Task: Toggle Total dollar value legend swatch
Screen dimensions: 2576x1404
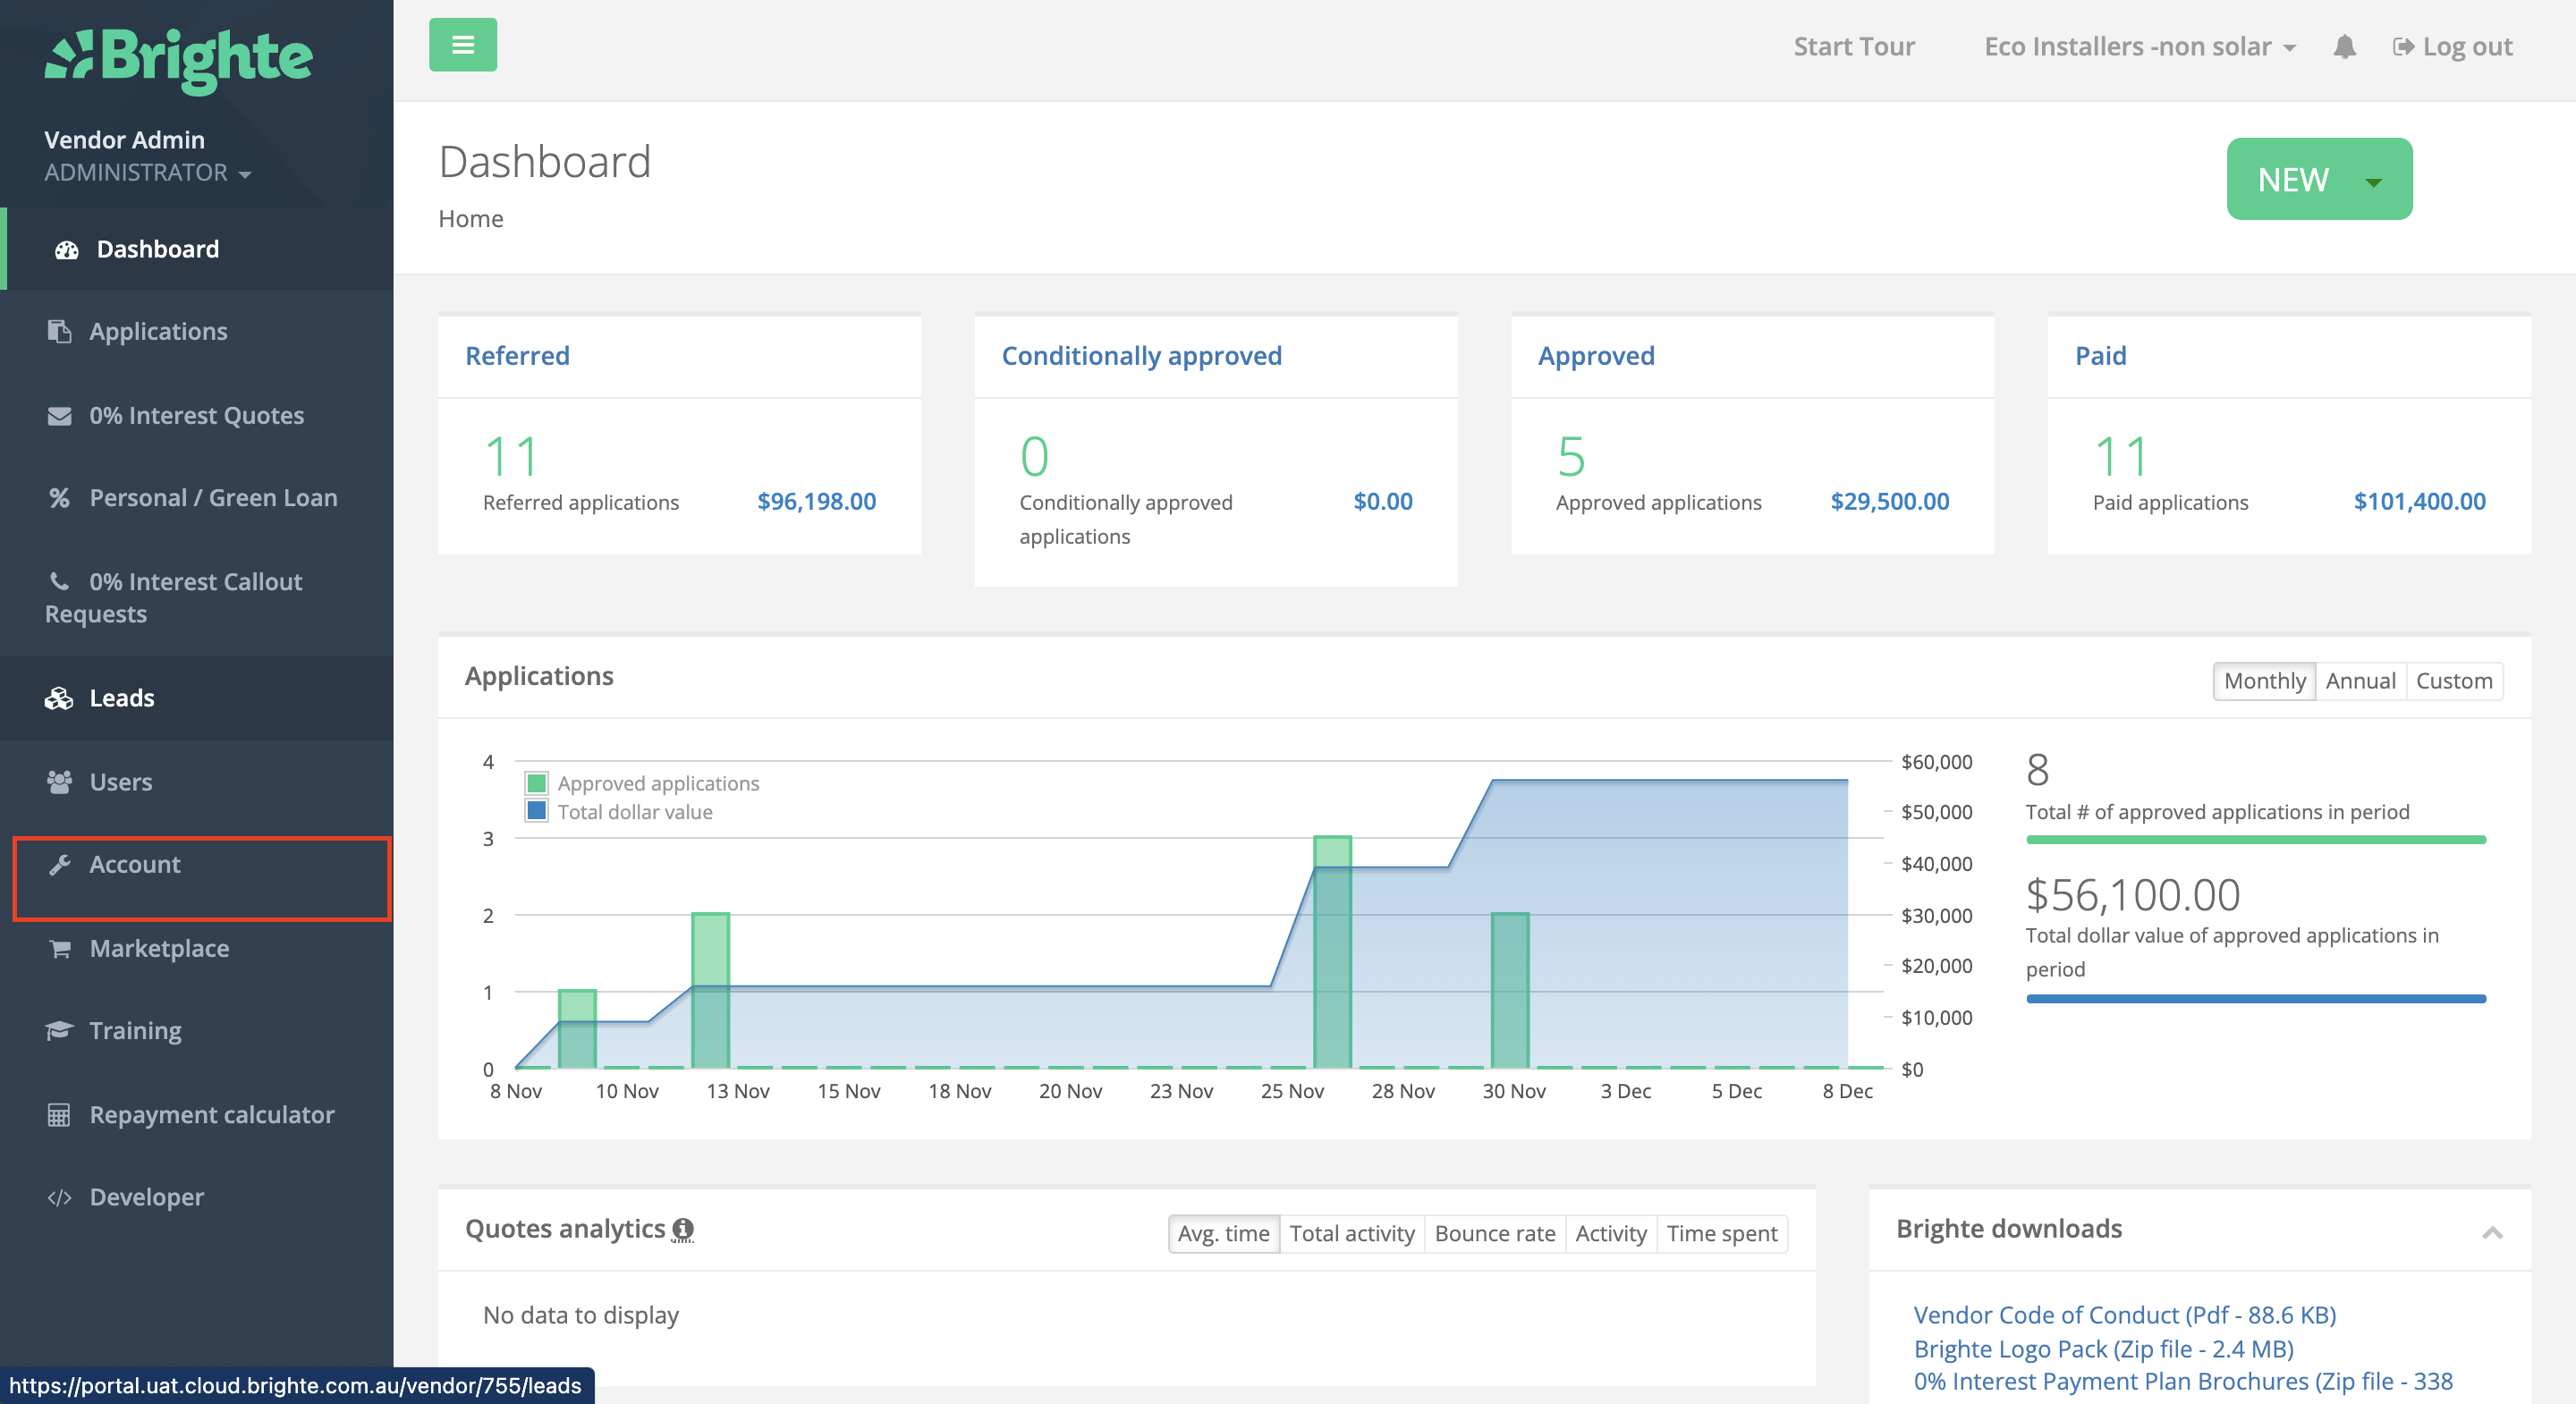Action: point(537,811)
